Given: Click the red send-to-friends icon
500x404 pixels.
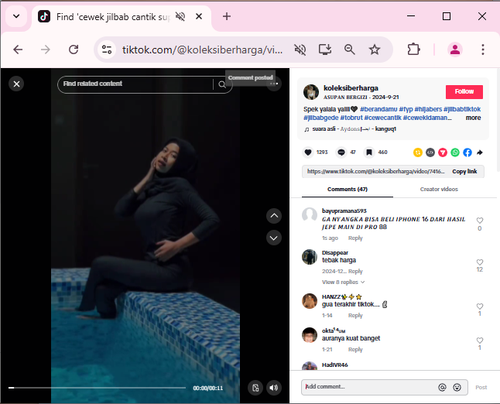Looking at the screenshot, I should coord(443,152).
